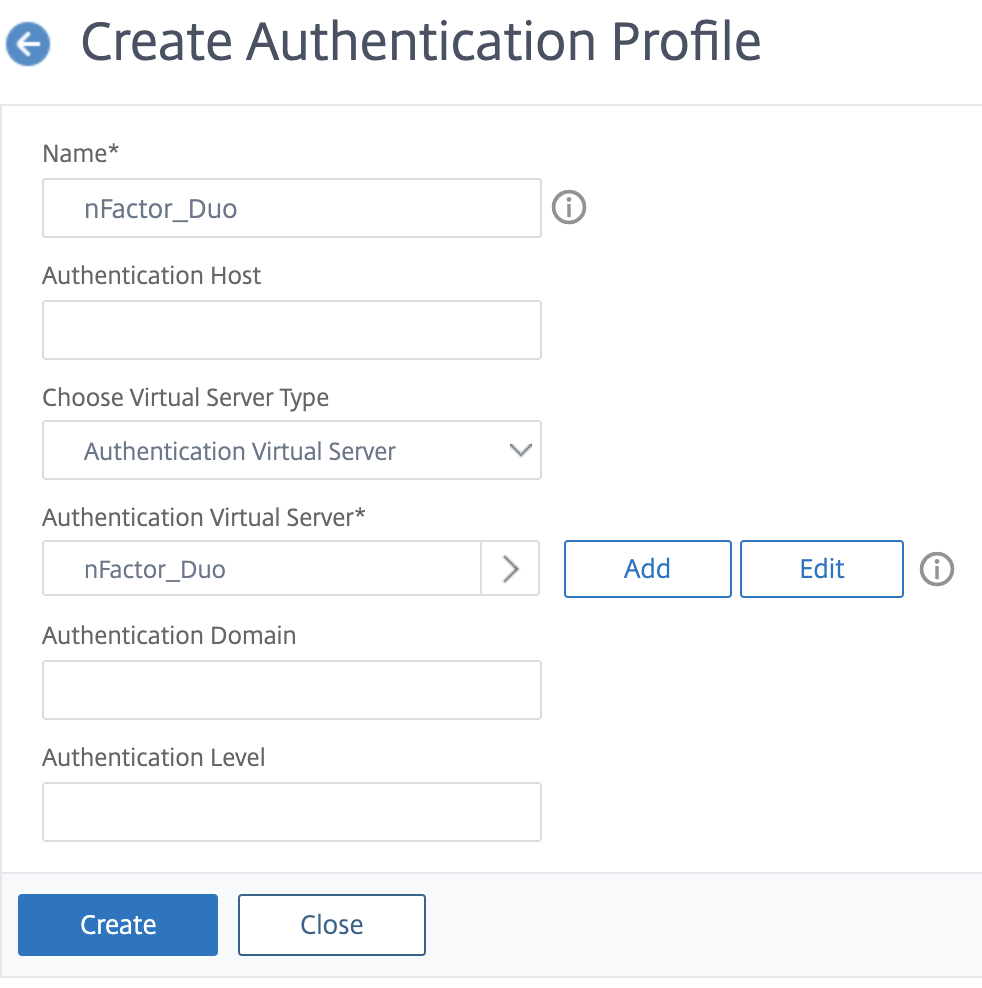This screenshot has height=988, width=982.
Task: Select the Authentication Virtual Server text field
Action: click(x=260, y=568)
